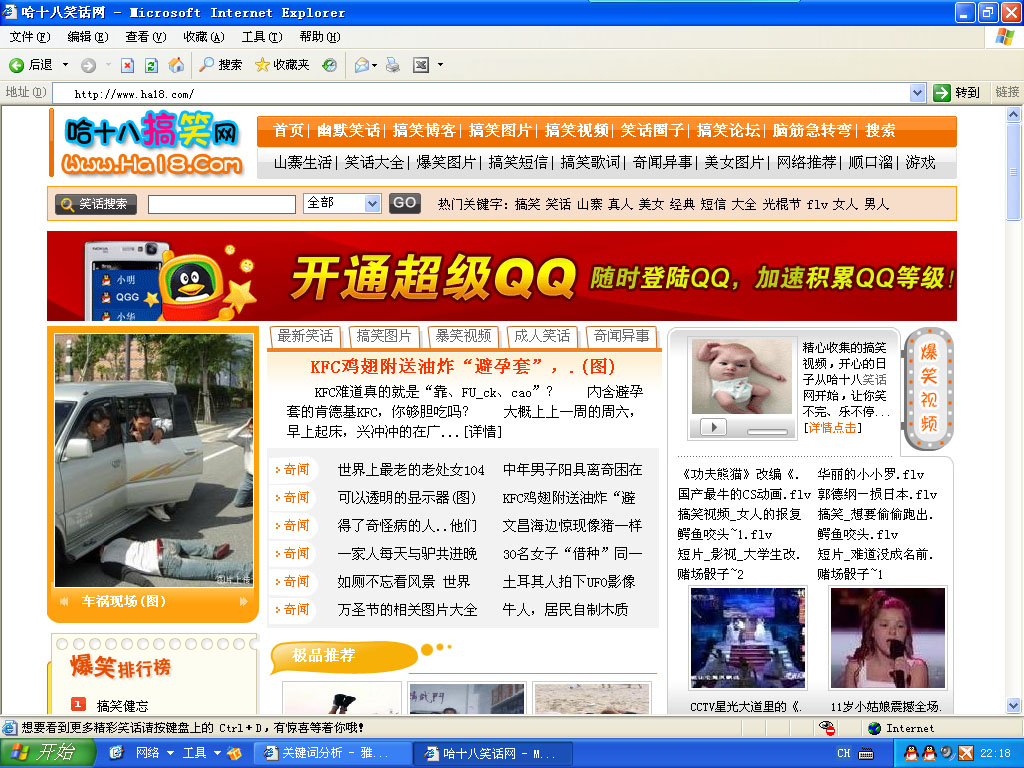1024x768 pixels.
Task: Switch to the 最新笑话 tab
Action: [305, 336]
